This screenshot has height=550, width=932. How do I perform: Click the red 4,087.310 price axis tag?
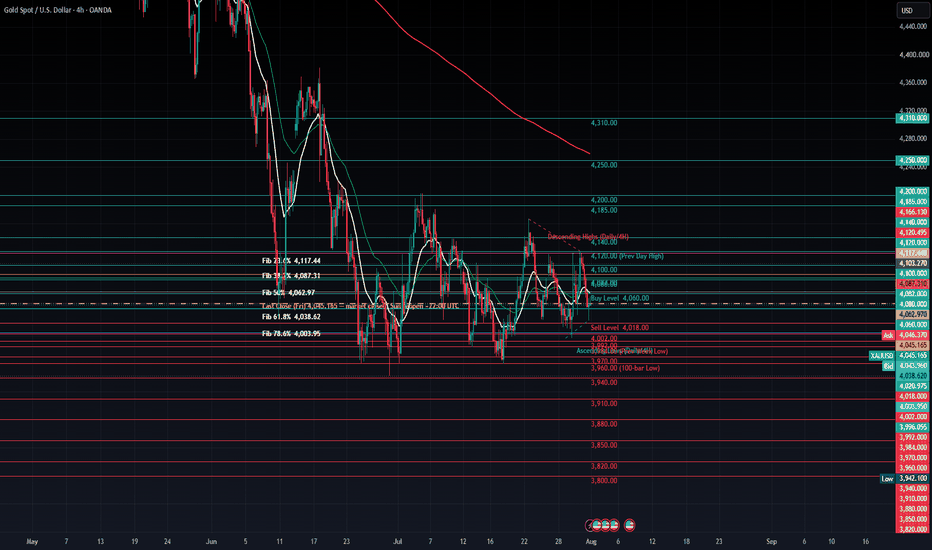912,284
